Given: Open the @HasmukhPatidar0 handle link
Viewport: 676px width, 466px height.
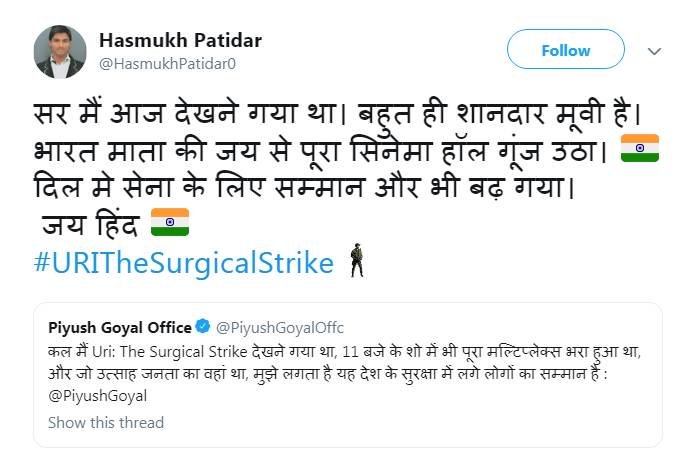Looking at the screenshot, I should coord(167,64).
